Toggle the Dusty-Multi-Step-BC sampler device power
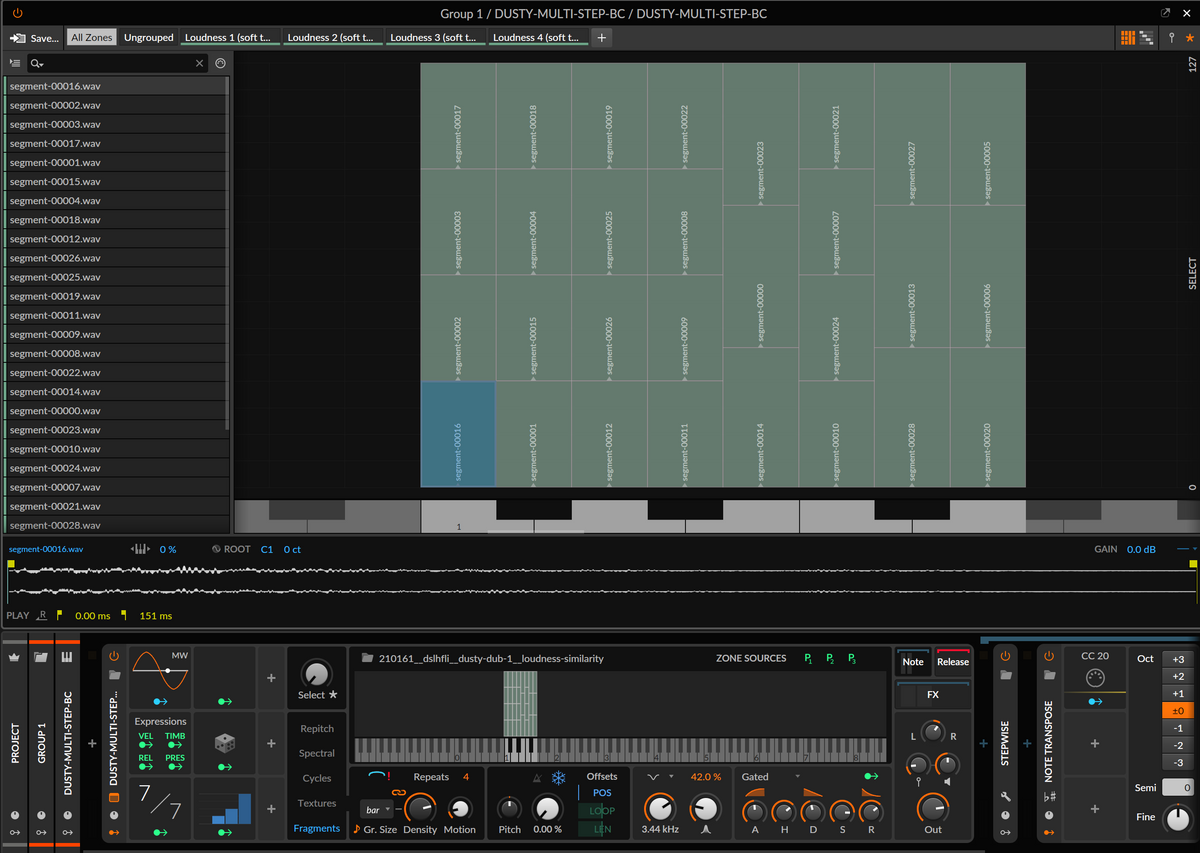This screenshot has height=853, width=1200. 114,656
